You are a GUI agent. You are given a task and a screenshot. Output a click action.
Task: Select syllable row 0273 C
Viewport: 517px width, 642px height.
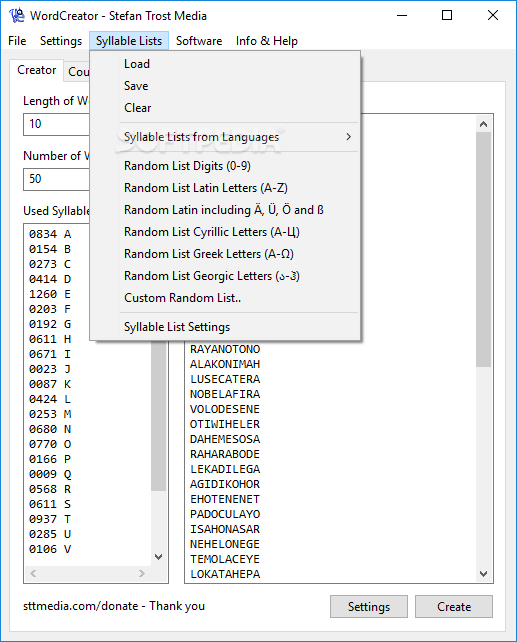coord(50,264)
